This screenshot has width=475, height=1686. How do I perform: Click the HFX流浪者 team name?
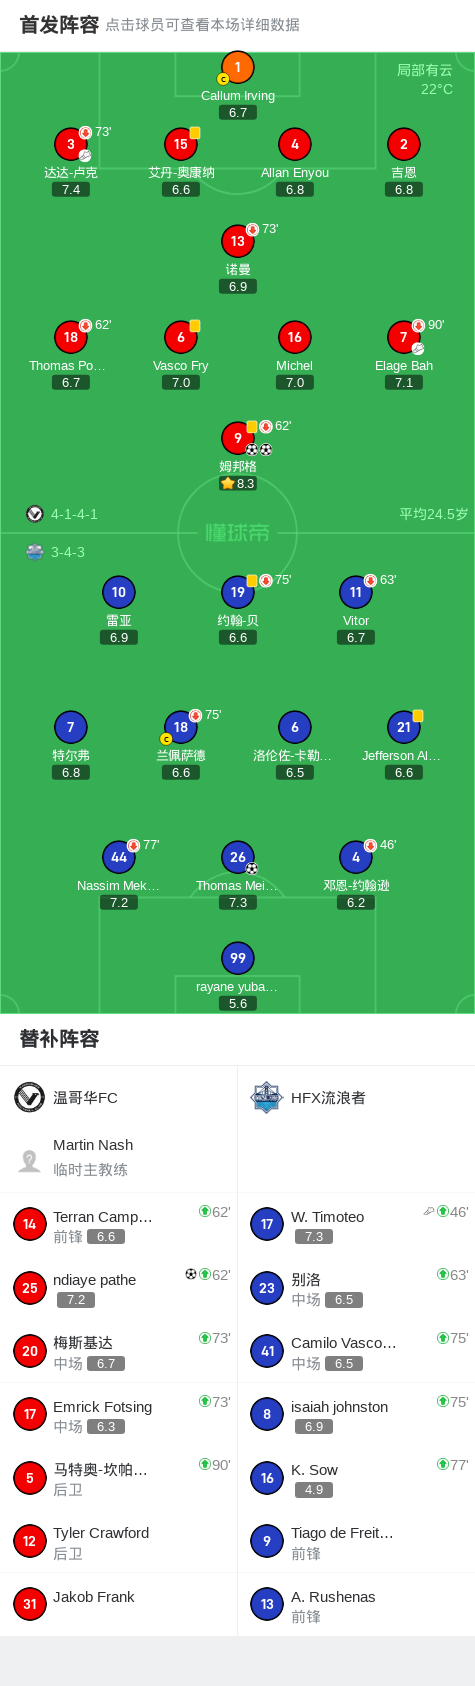(x=328, y=1098)
